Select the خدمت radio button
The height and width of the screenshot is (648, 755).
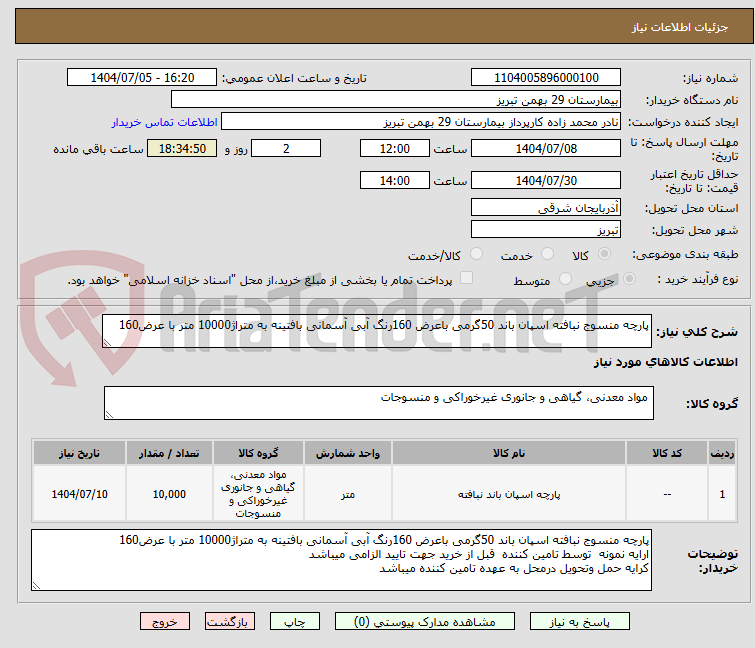point(547,254)
